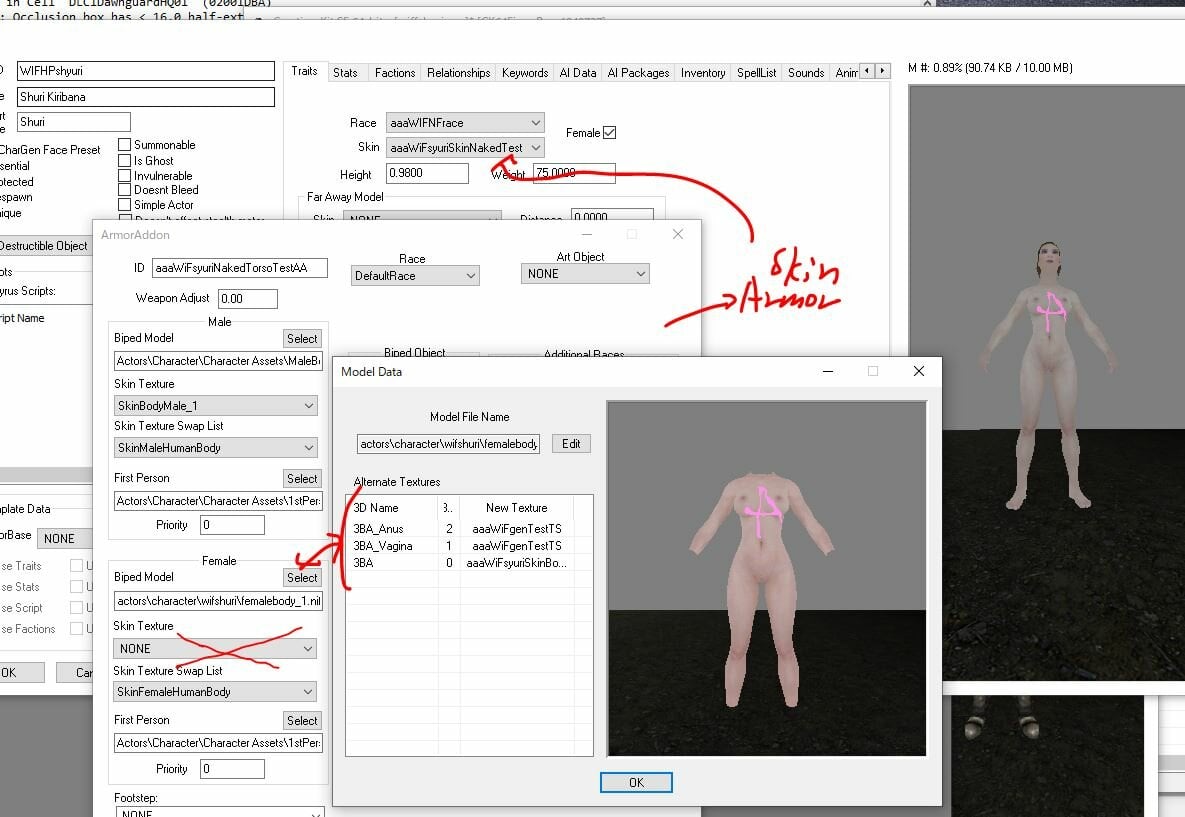Switch to the Stats tab
This screenshot has width=1185, height=817.
tap(345, 73)
